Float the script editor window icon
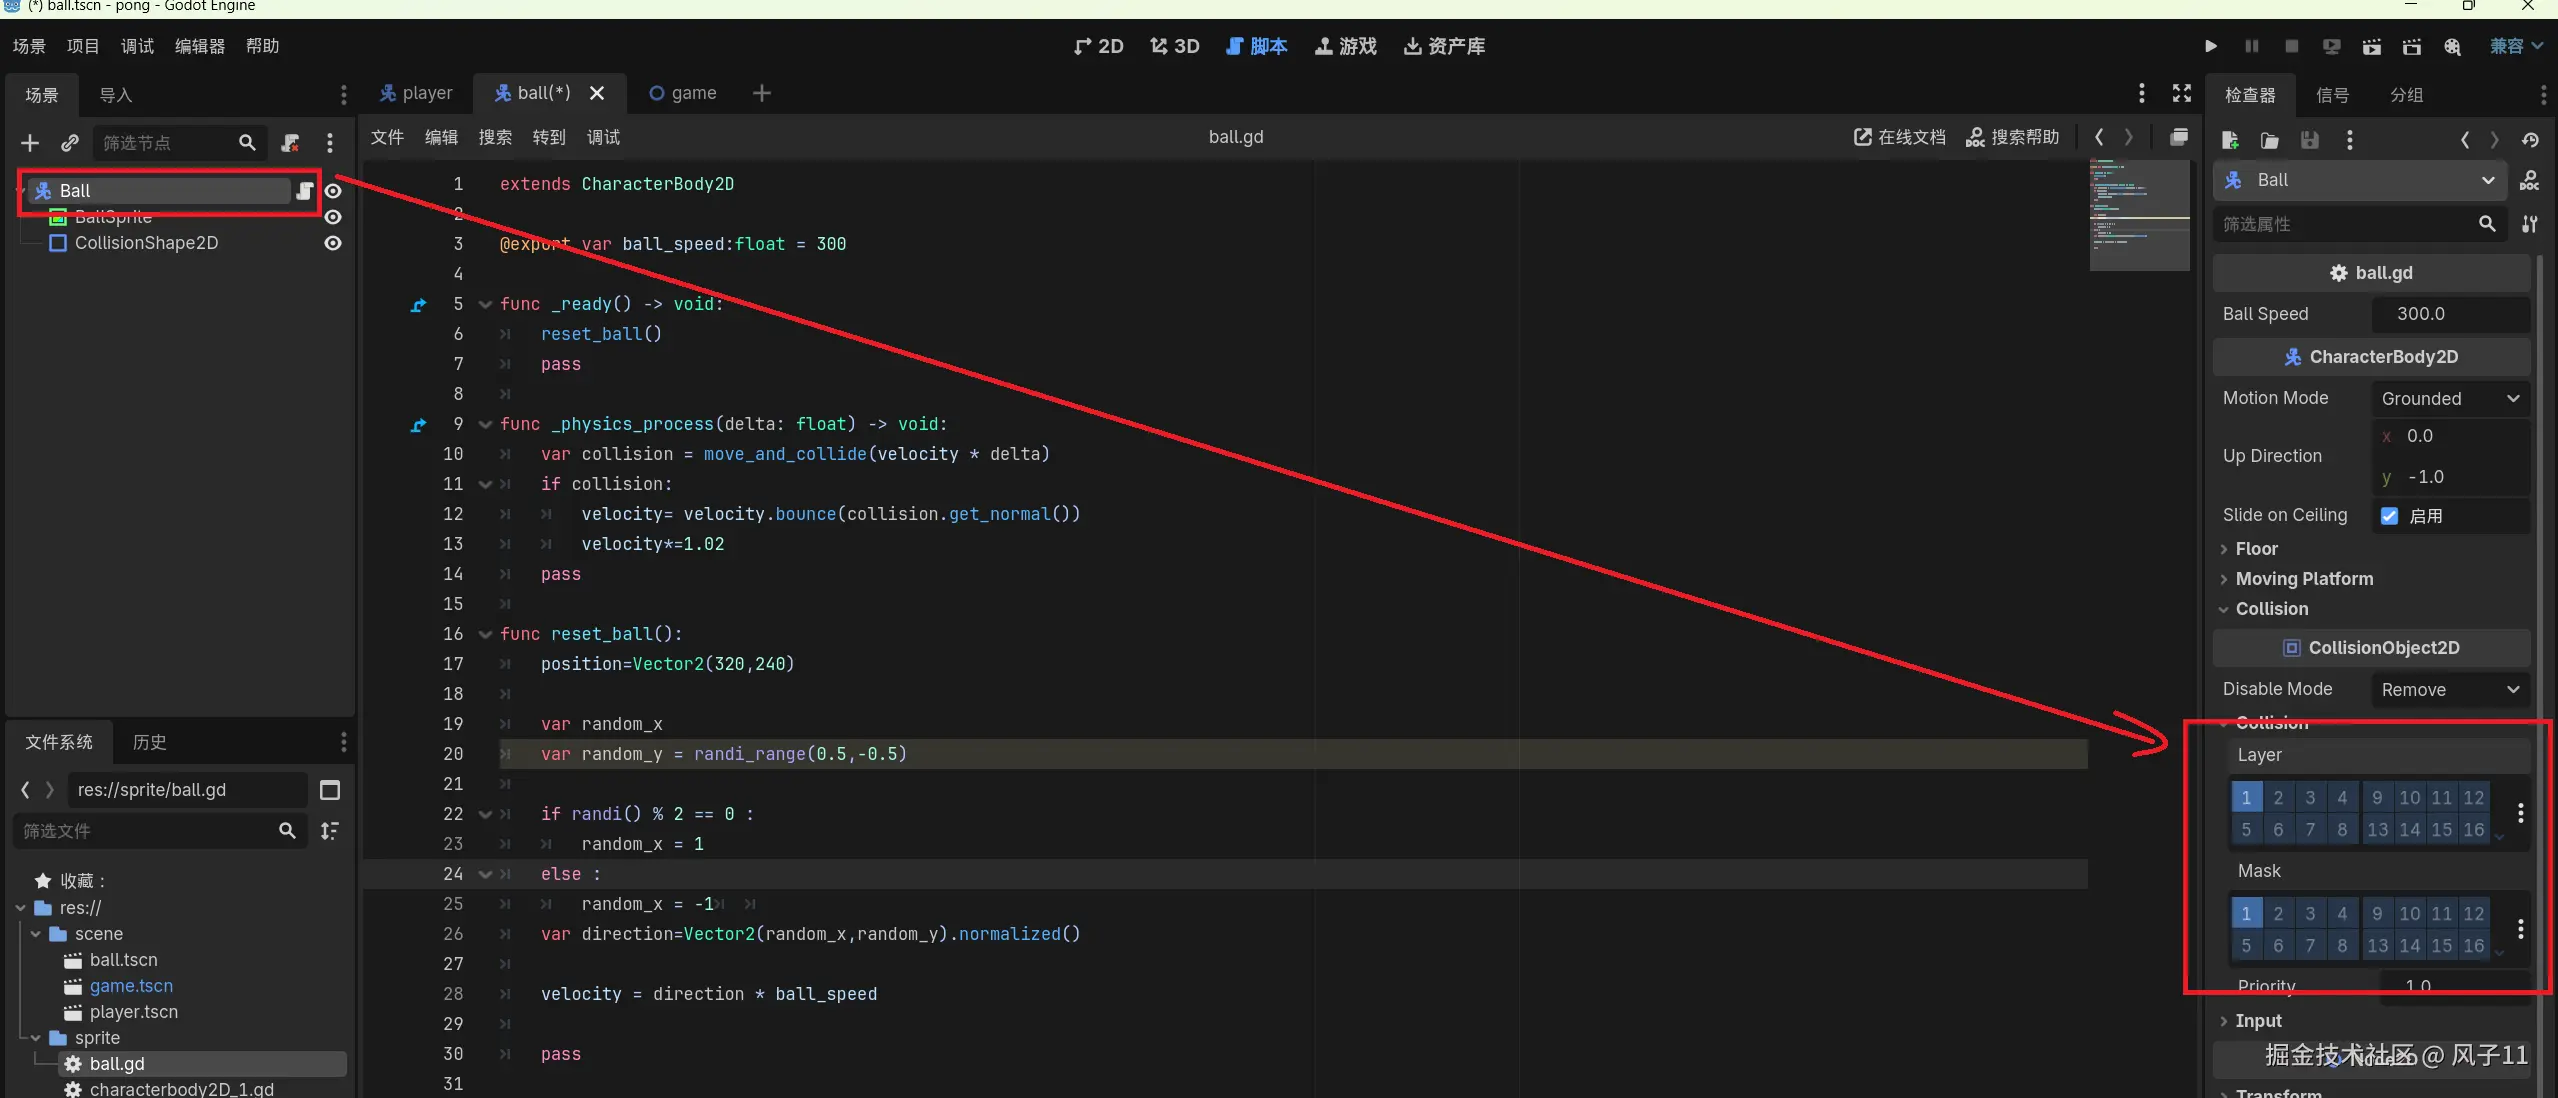 click(x=2179, y=137)
